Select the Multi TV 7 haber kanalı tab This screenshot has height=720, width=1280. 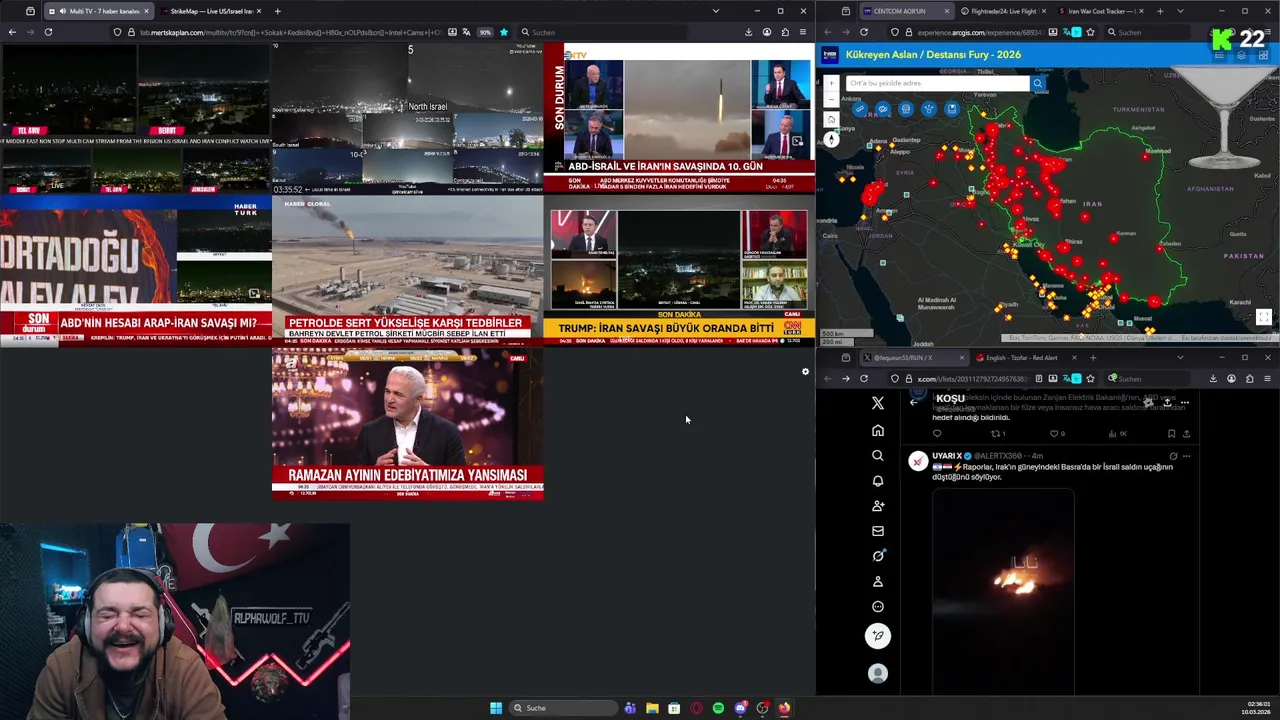pyautogui.click(x=98, y=11)
